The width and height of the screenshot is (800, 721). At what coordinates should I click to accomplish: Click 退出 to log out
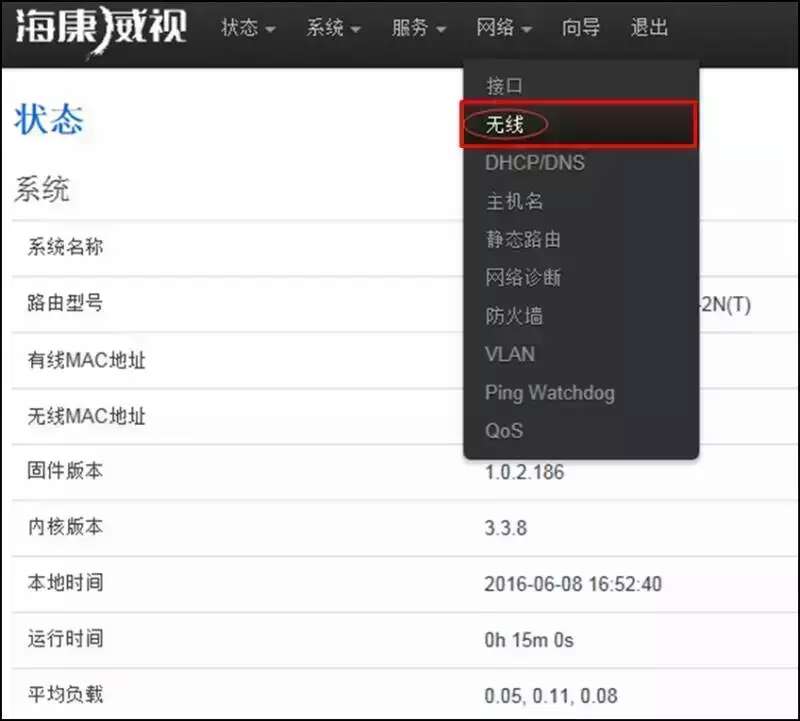click(649, 28)
